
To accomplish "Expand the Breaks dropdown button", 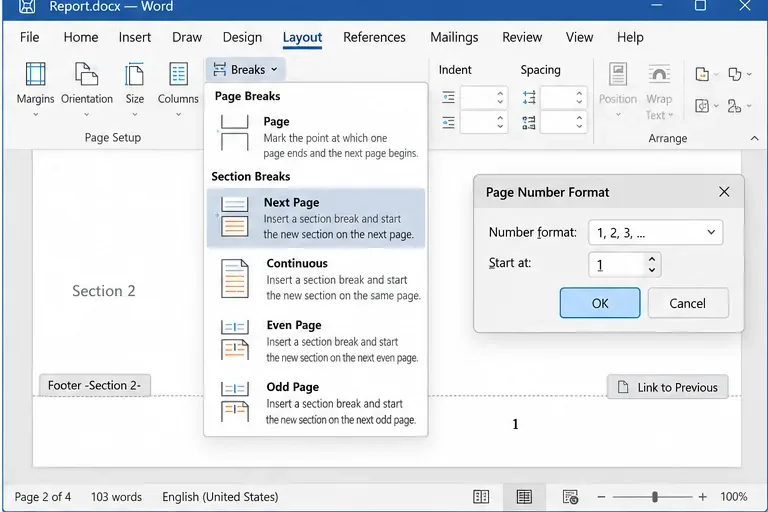I will [x=245, y=70].
